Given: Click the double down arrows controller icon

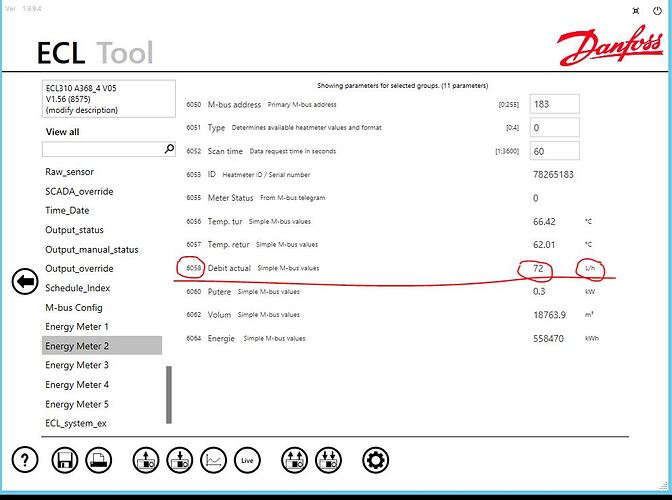Looking at the screenshot, I should (329, 460).
